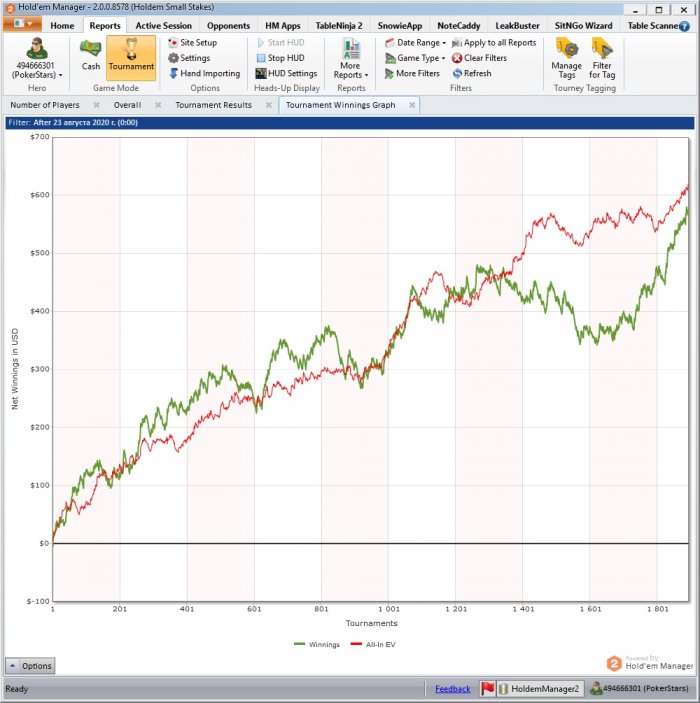Click the Hold'em Manager logo

tap(650, 663)
